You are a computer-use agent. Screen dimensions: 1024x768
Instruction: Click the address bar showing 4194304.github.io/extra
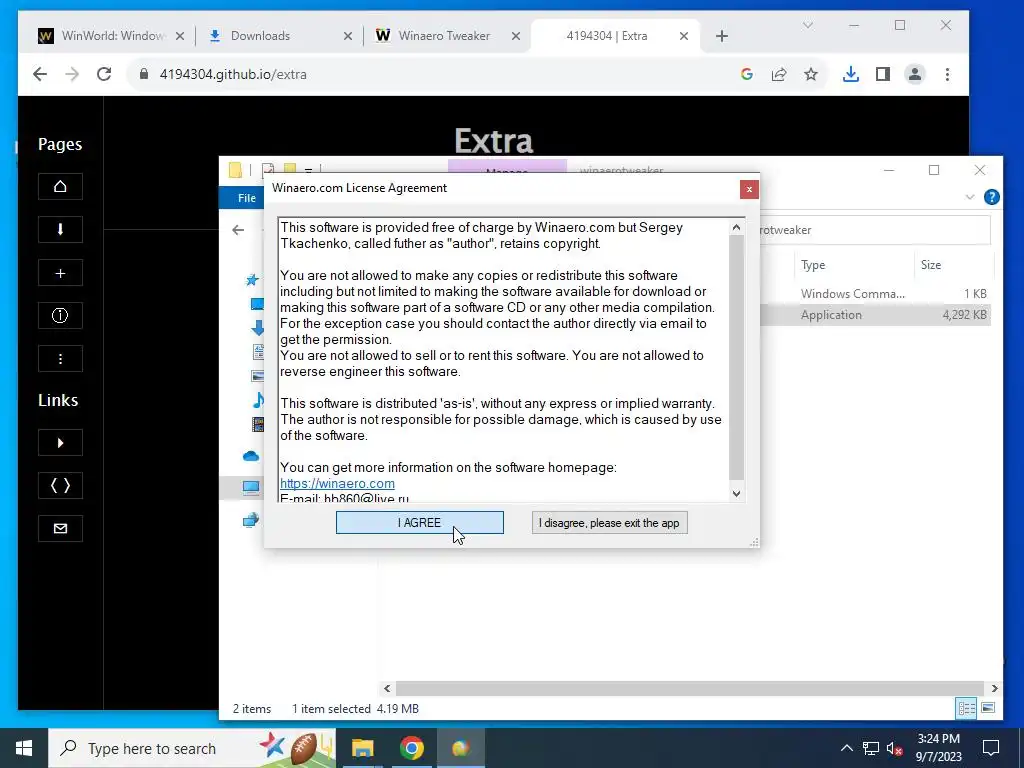point(431,74)
